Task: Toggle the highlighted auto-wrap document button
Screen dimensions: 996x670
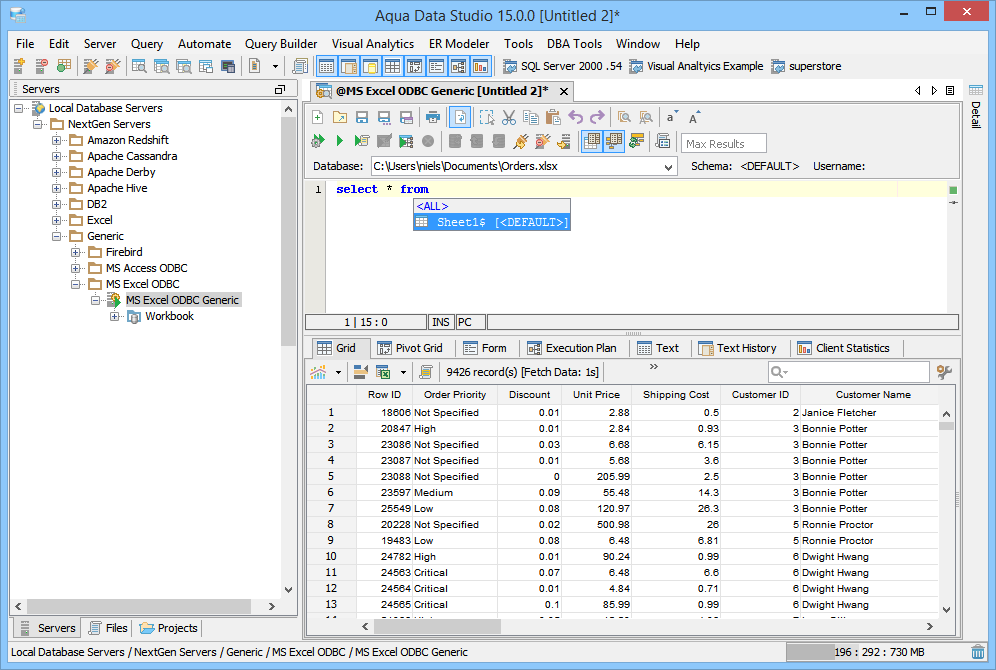Action: (x=460, y=117)
